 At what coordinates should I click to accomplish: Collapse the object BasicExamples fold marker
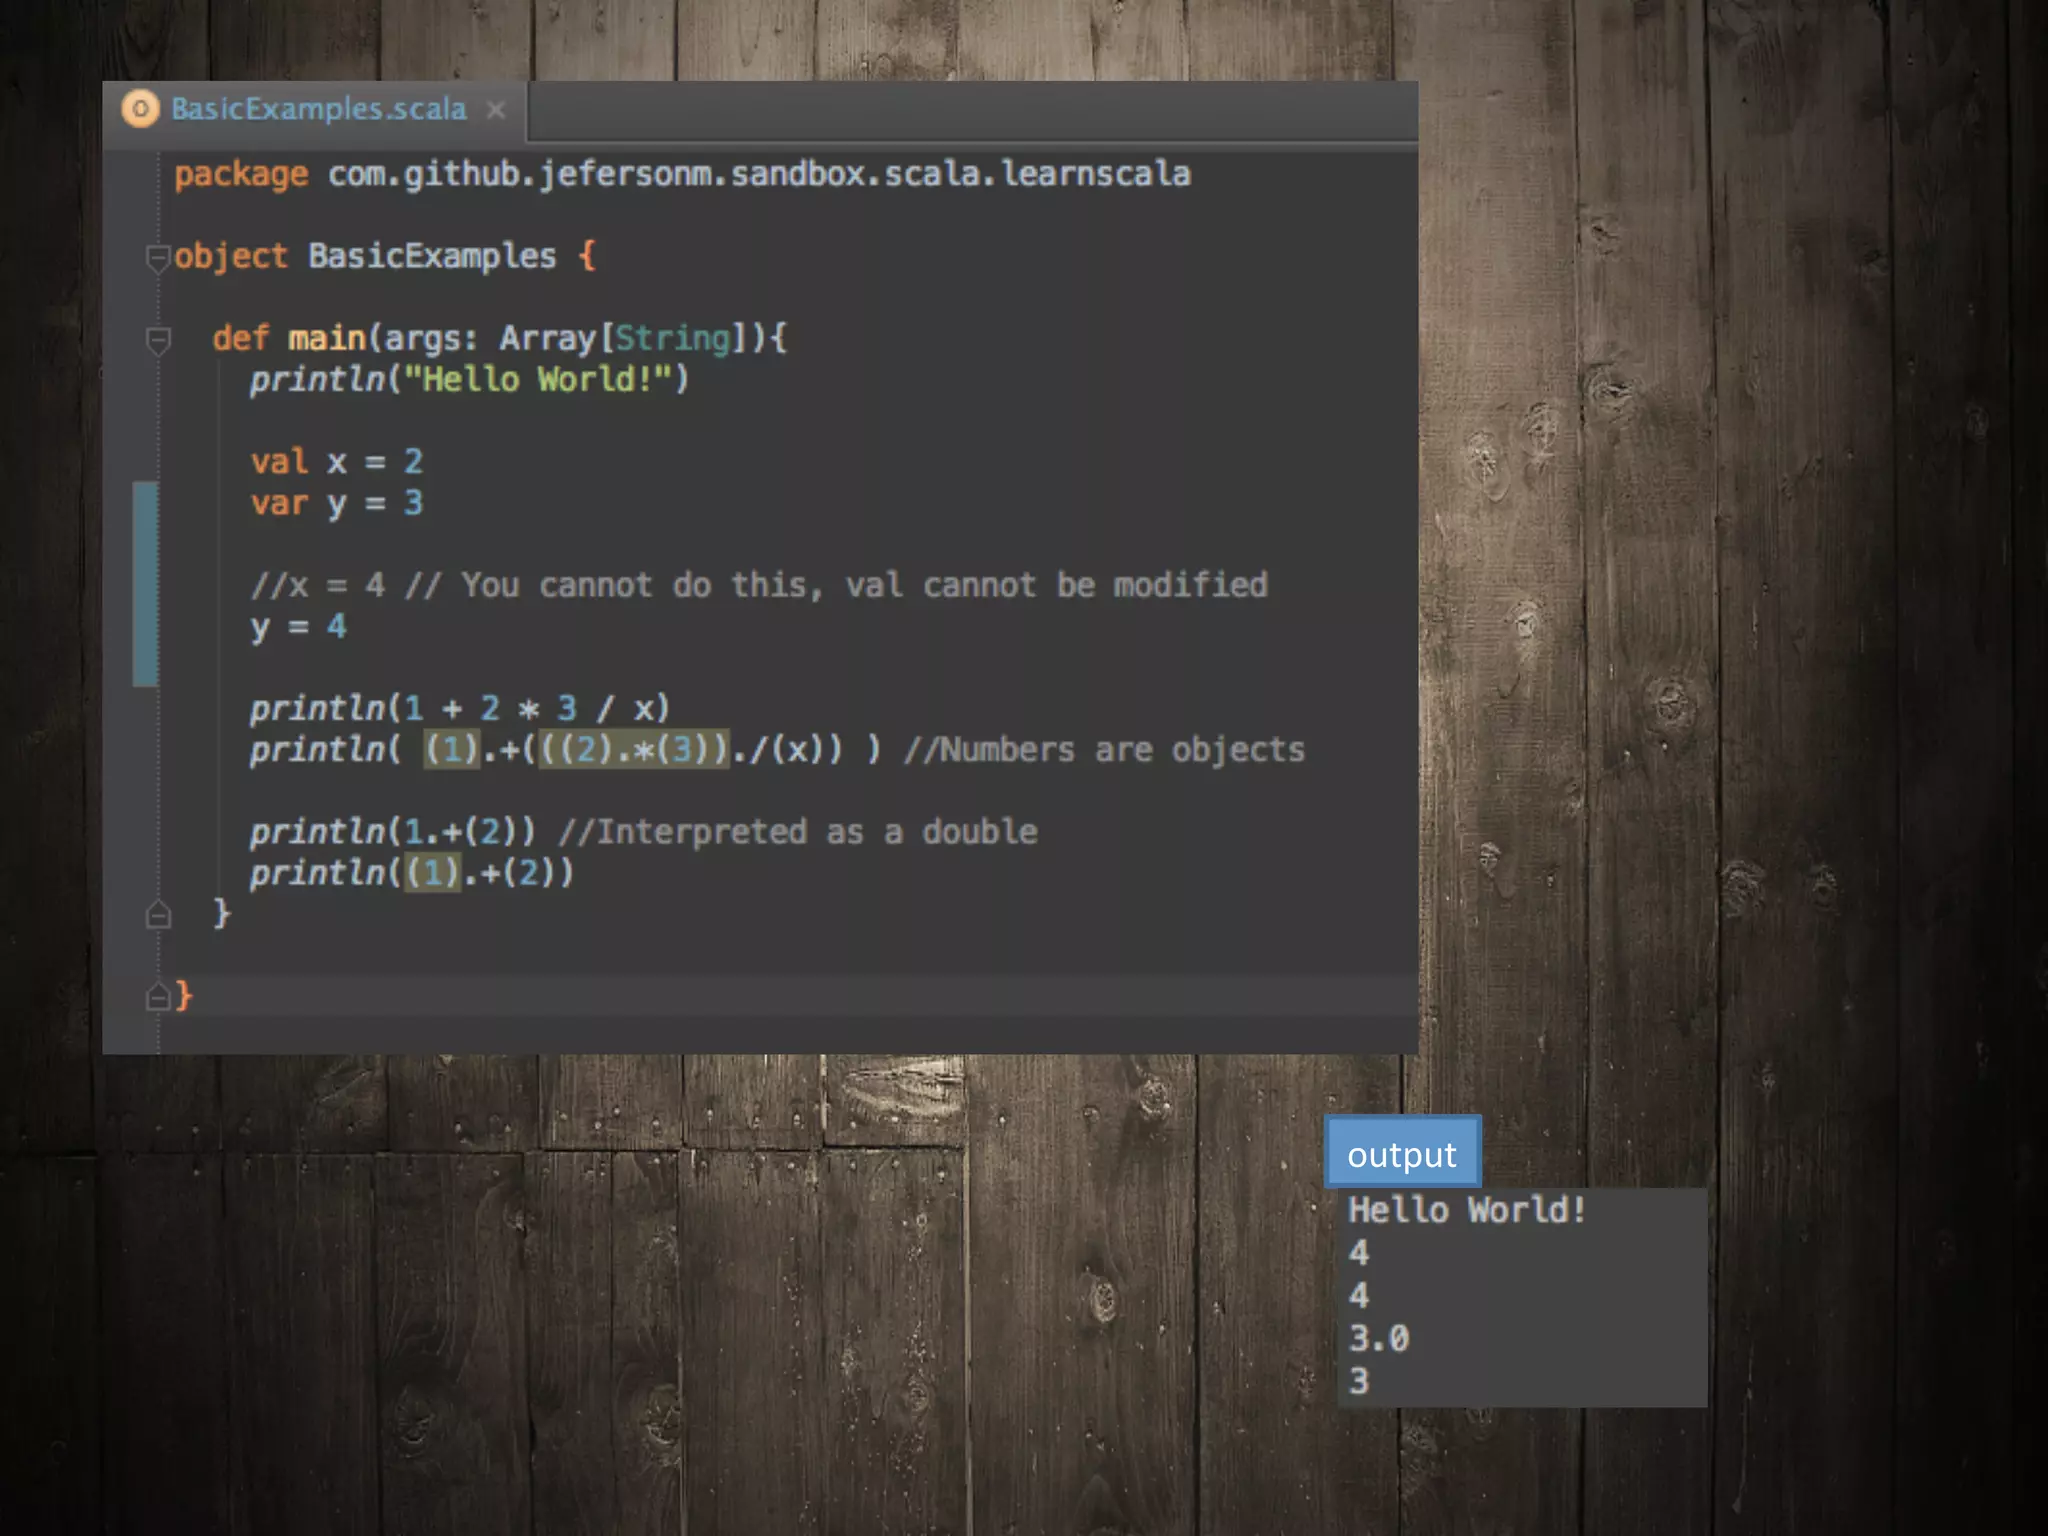click(157, 257)
